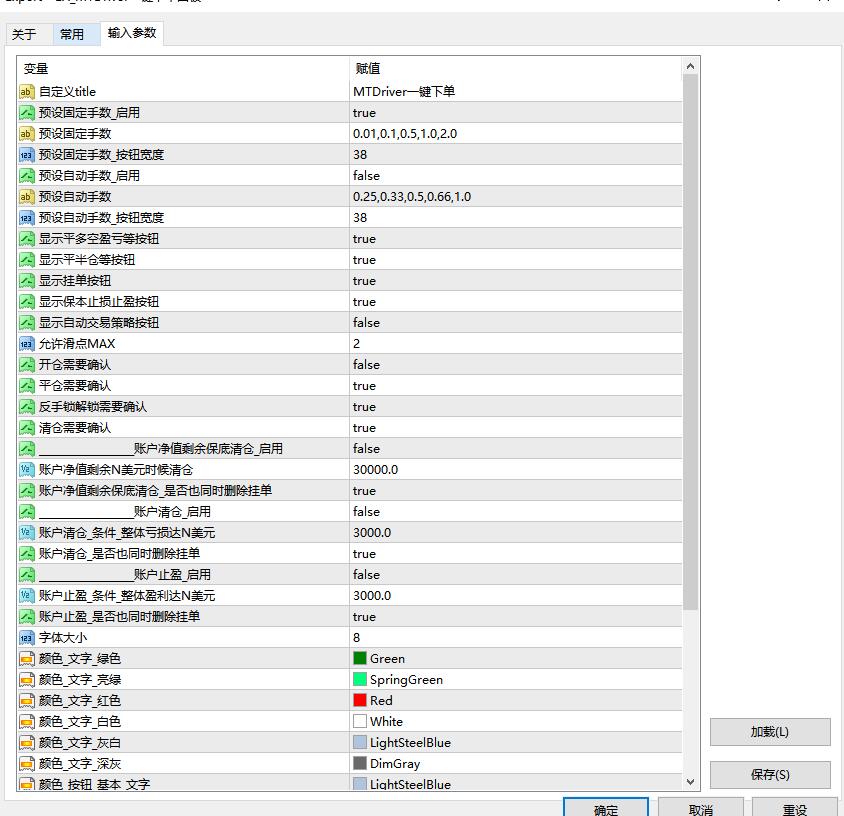Click the SpringGreen color swatch

(x=360, y=679)
